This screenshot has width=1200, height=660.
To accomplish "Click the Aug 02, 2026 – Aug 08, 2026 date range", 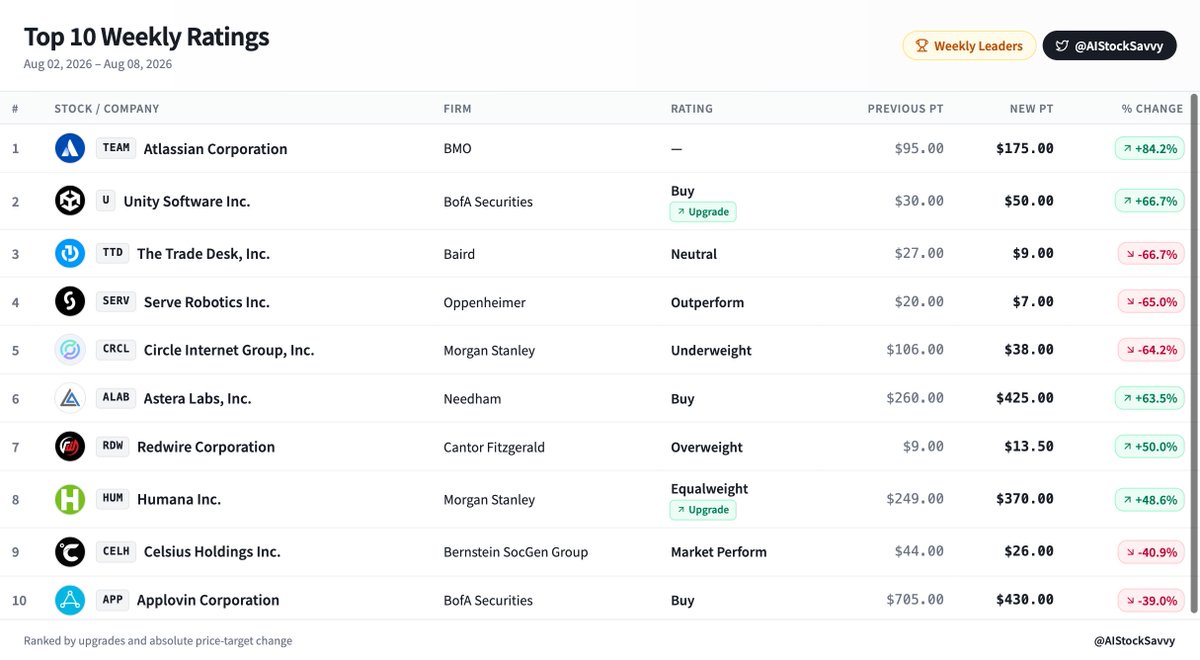I will [x=98, y=64].
